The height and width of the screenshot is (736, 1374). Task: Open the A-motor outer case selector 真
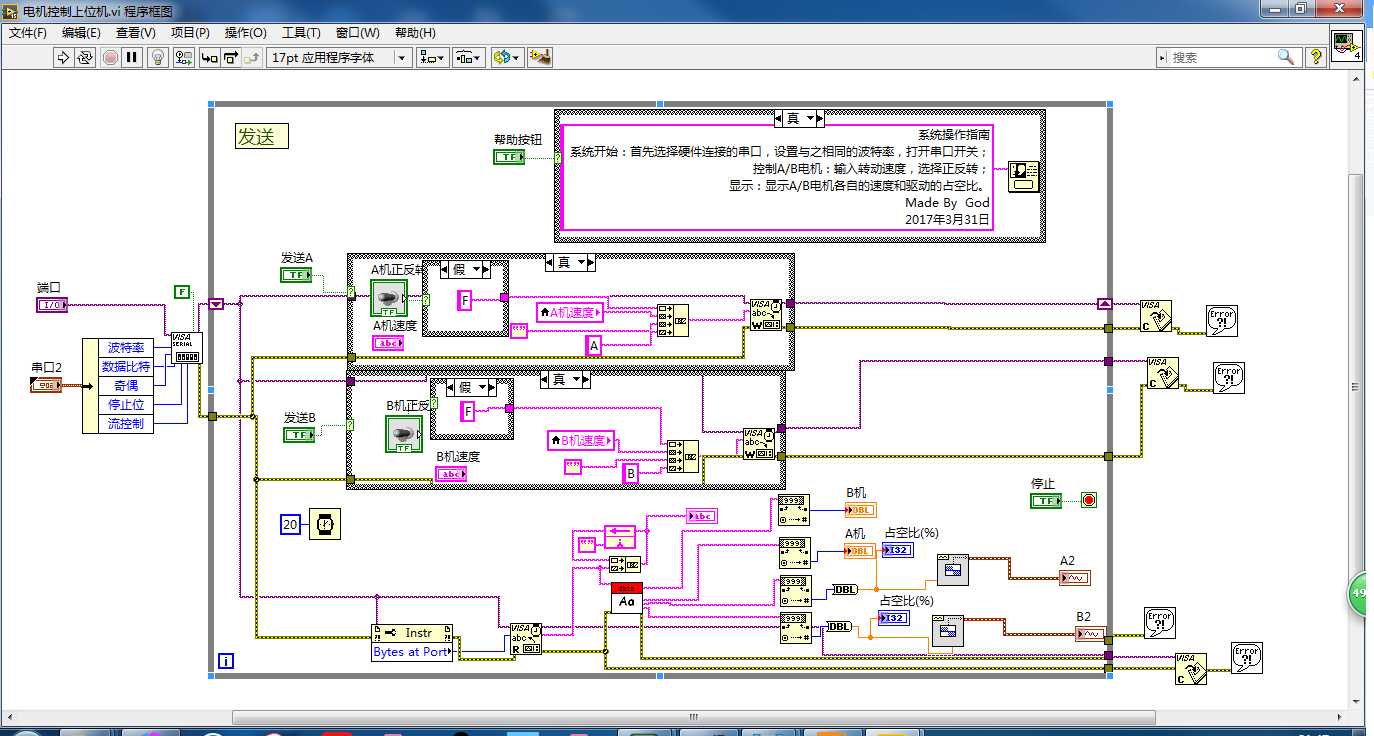(x=570, y=262)
